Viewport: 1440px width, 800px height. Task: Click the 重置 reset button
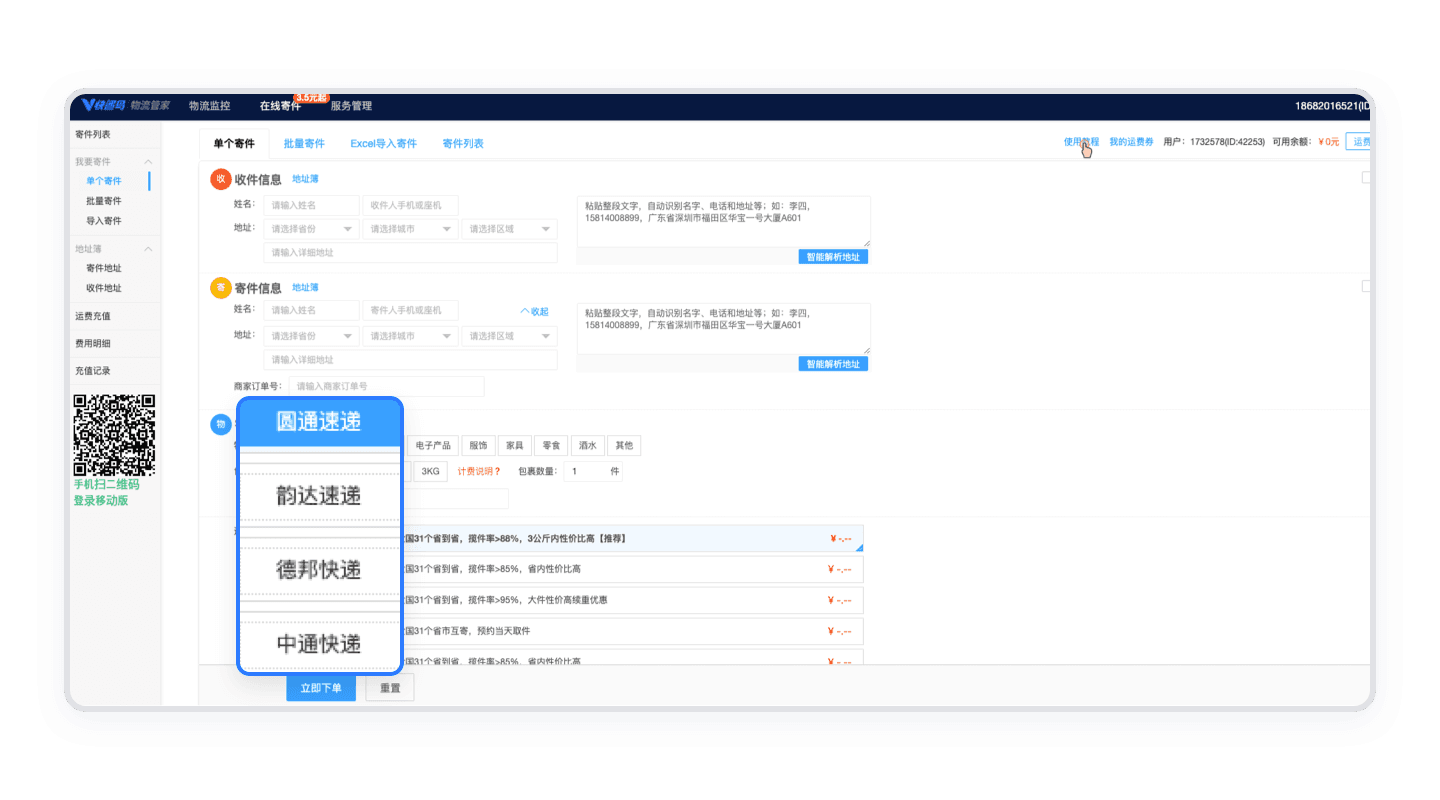click(x=390, y=688)
